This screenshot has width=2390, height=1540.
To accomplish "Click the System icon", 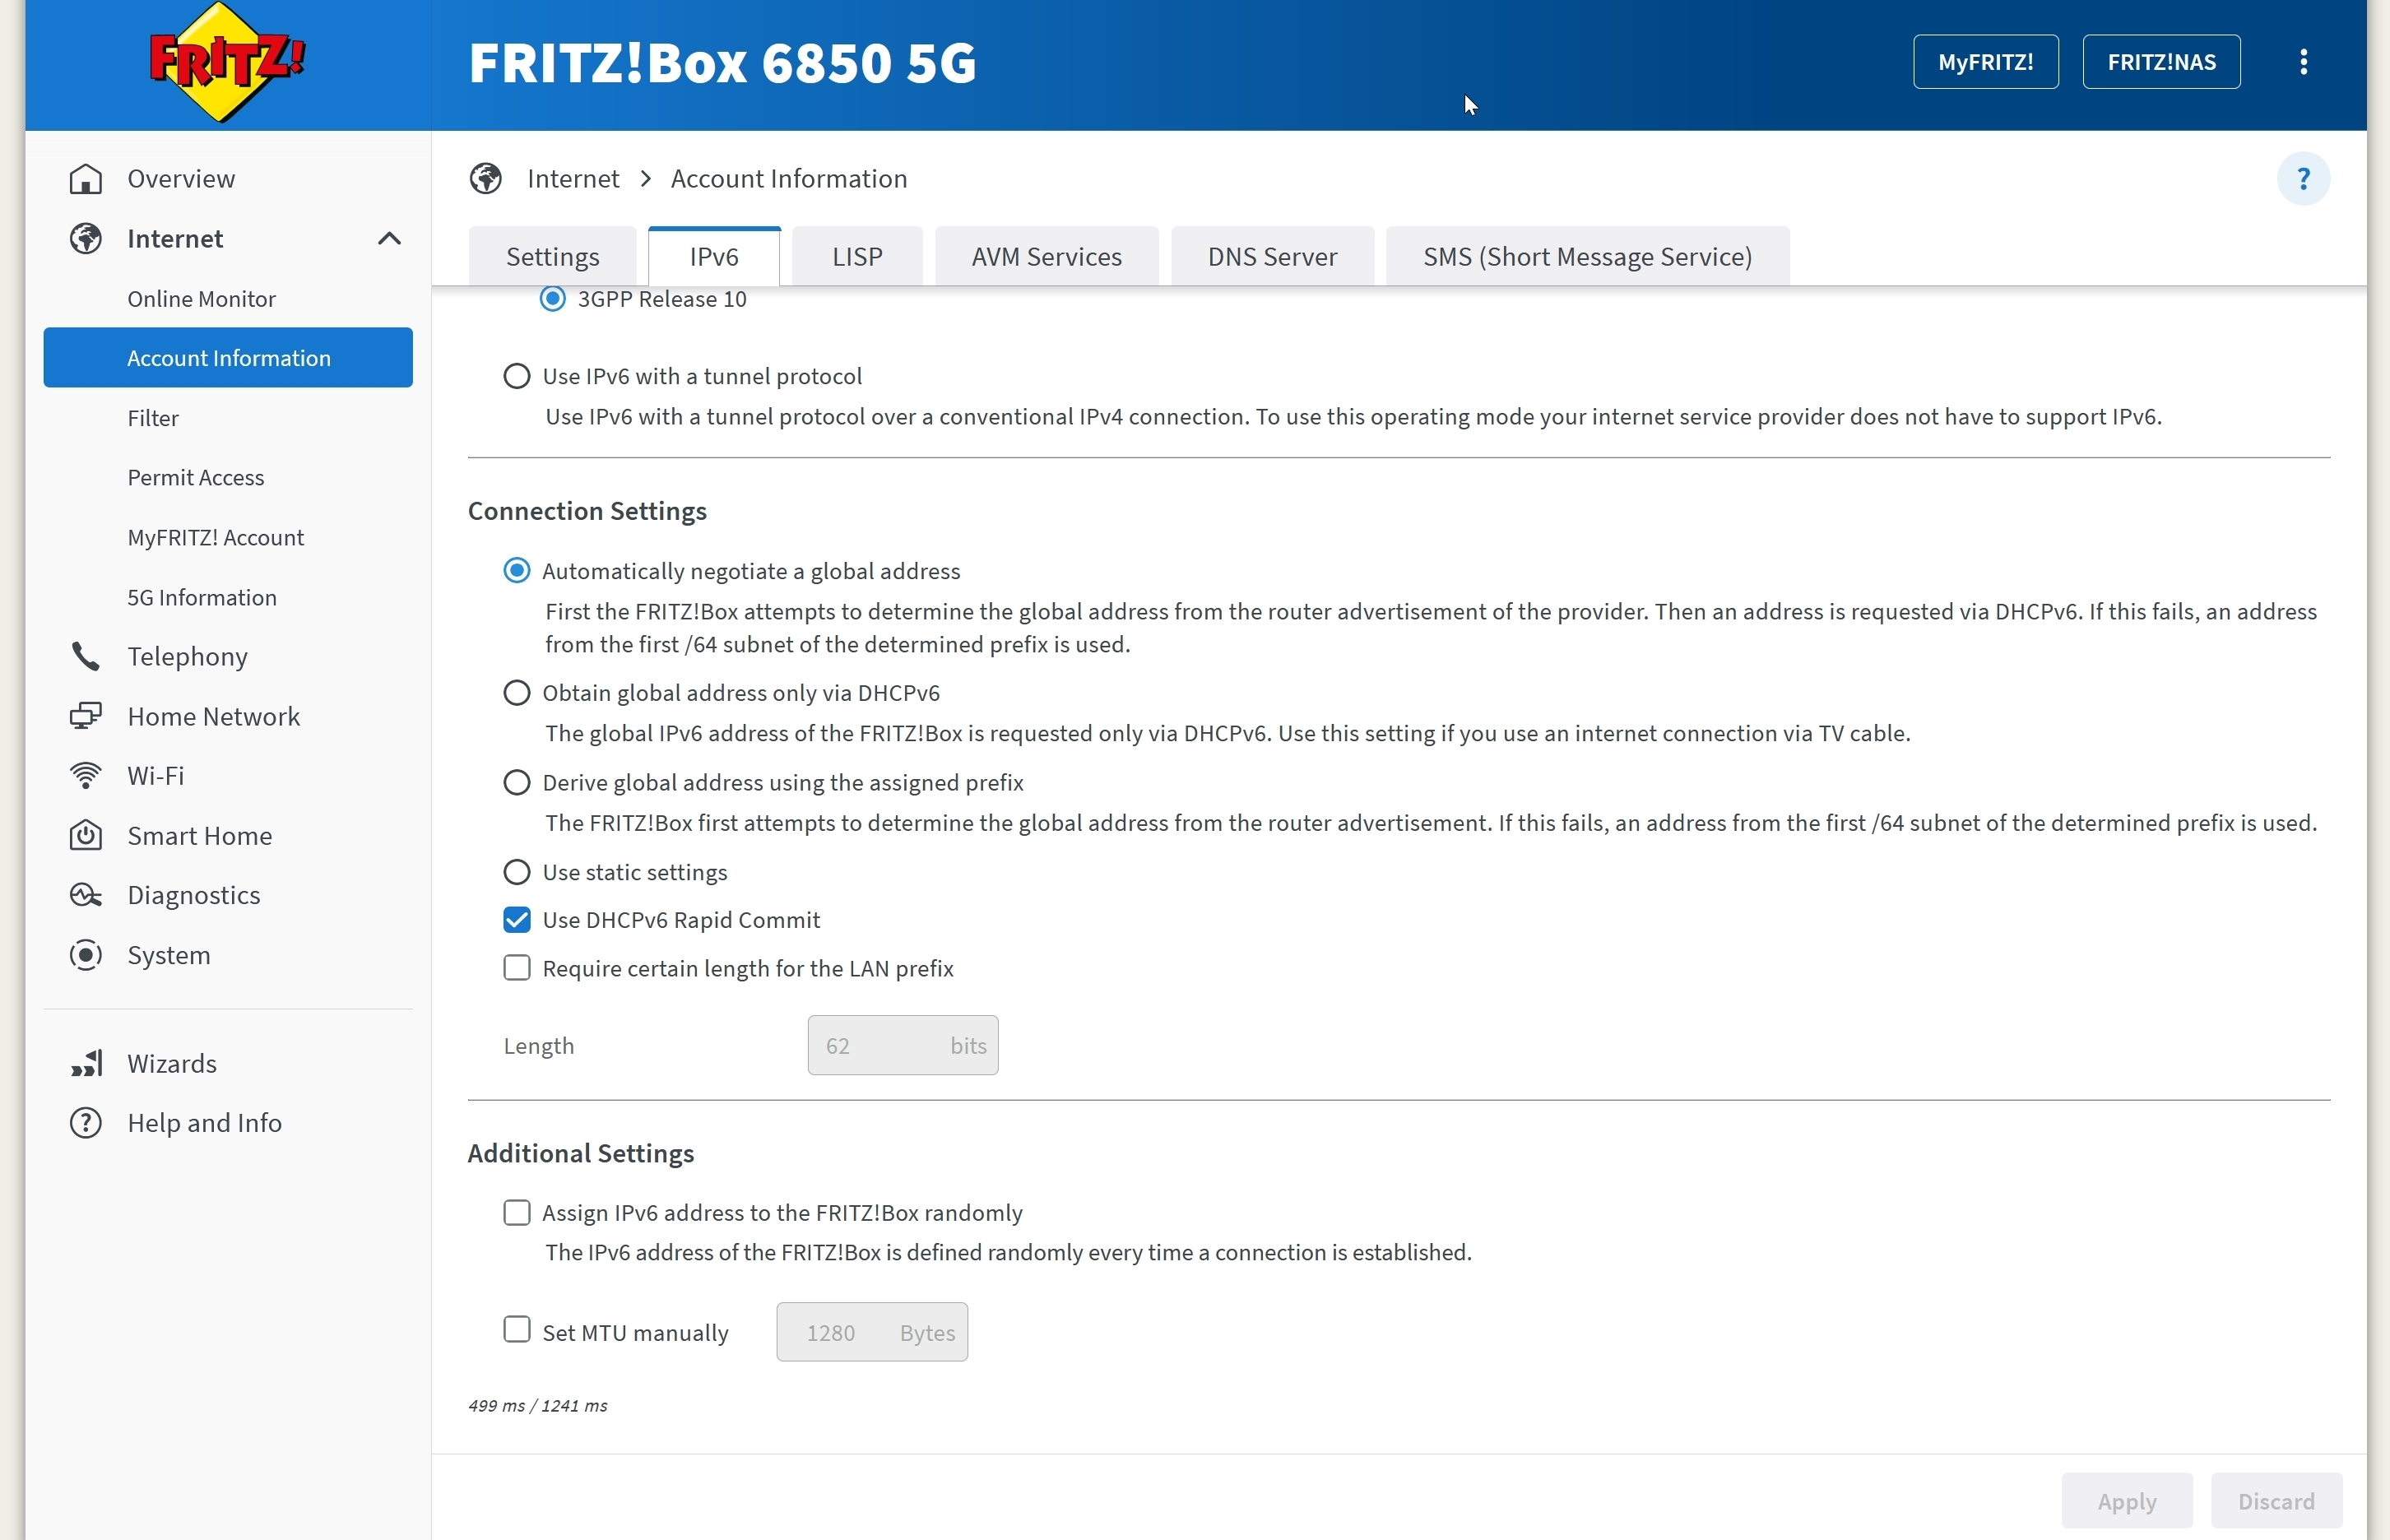I will pos(86,955).
